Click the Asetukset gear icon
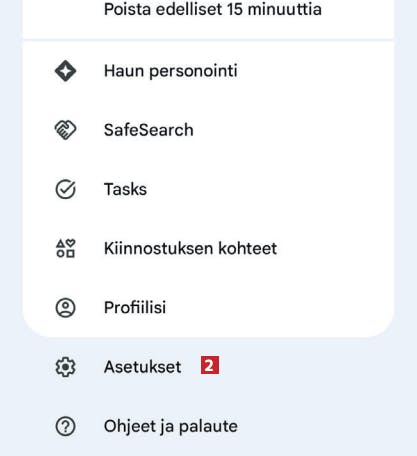The image size is (417, 456). (x=65, y=367)
